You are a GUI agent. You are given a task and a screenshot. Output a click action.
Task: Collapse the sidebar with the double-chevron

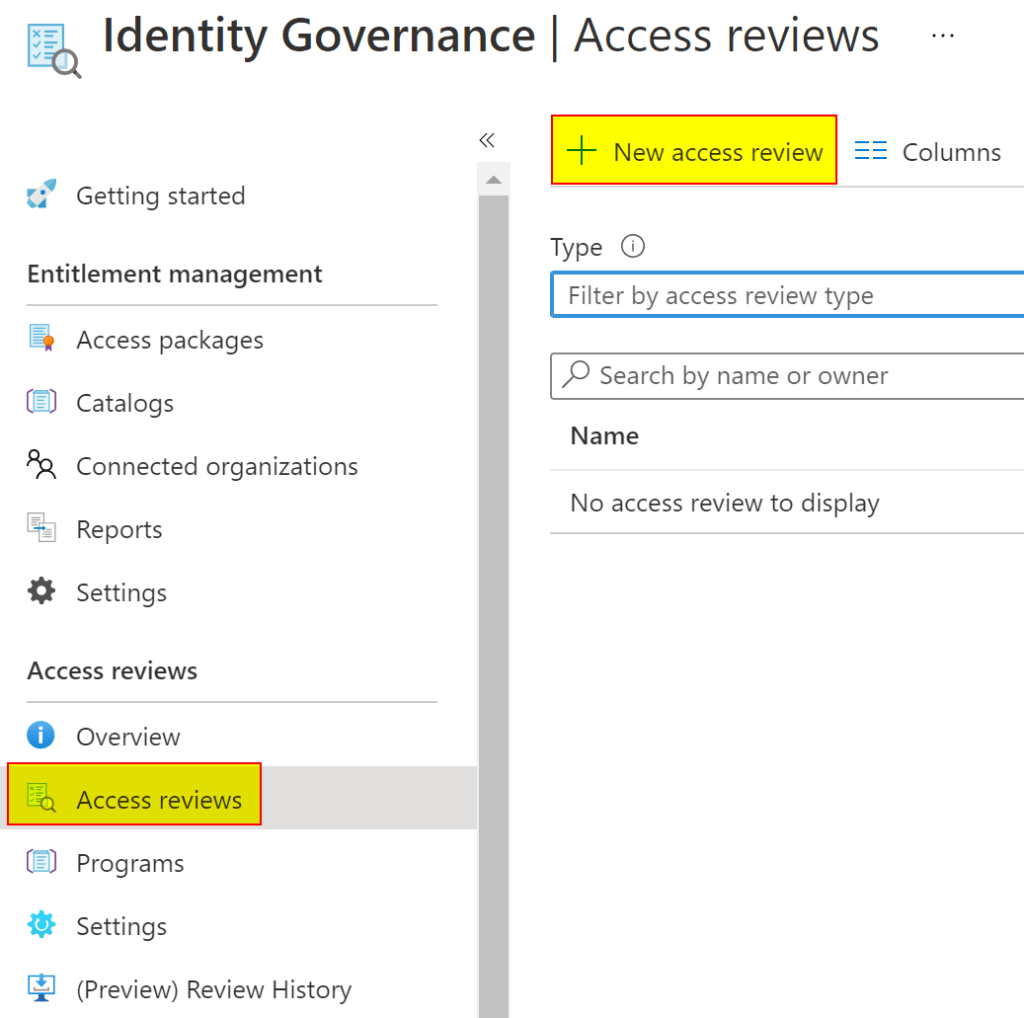pyautogui.click(x=487, y=140)
